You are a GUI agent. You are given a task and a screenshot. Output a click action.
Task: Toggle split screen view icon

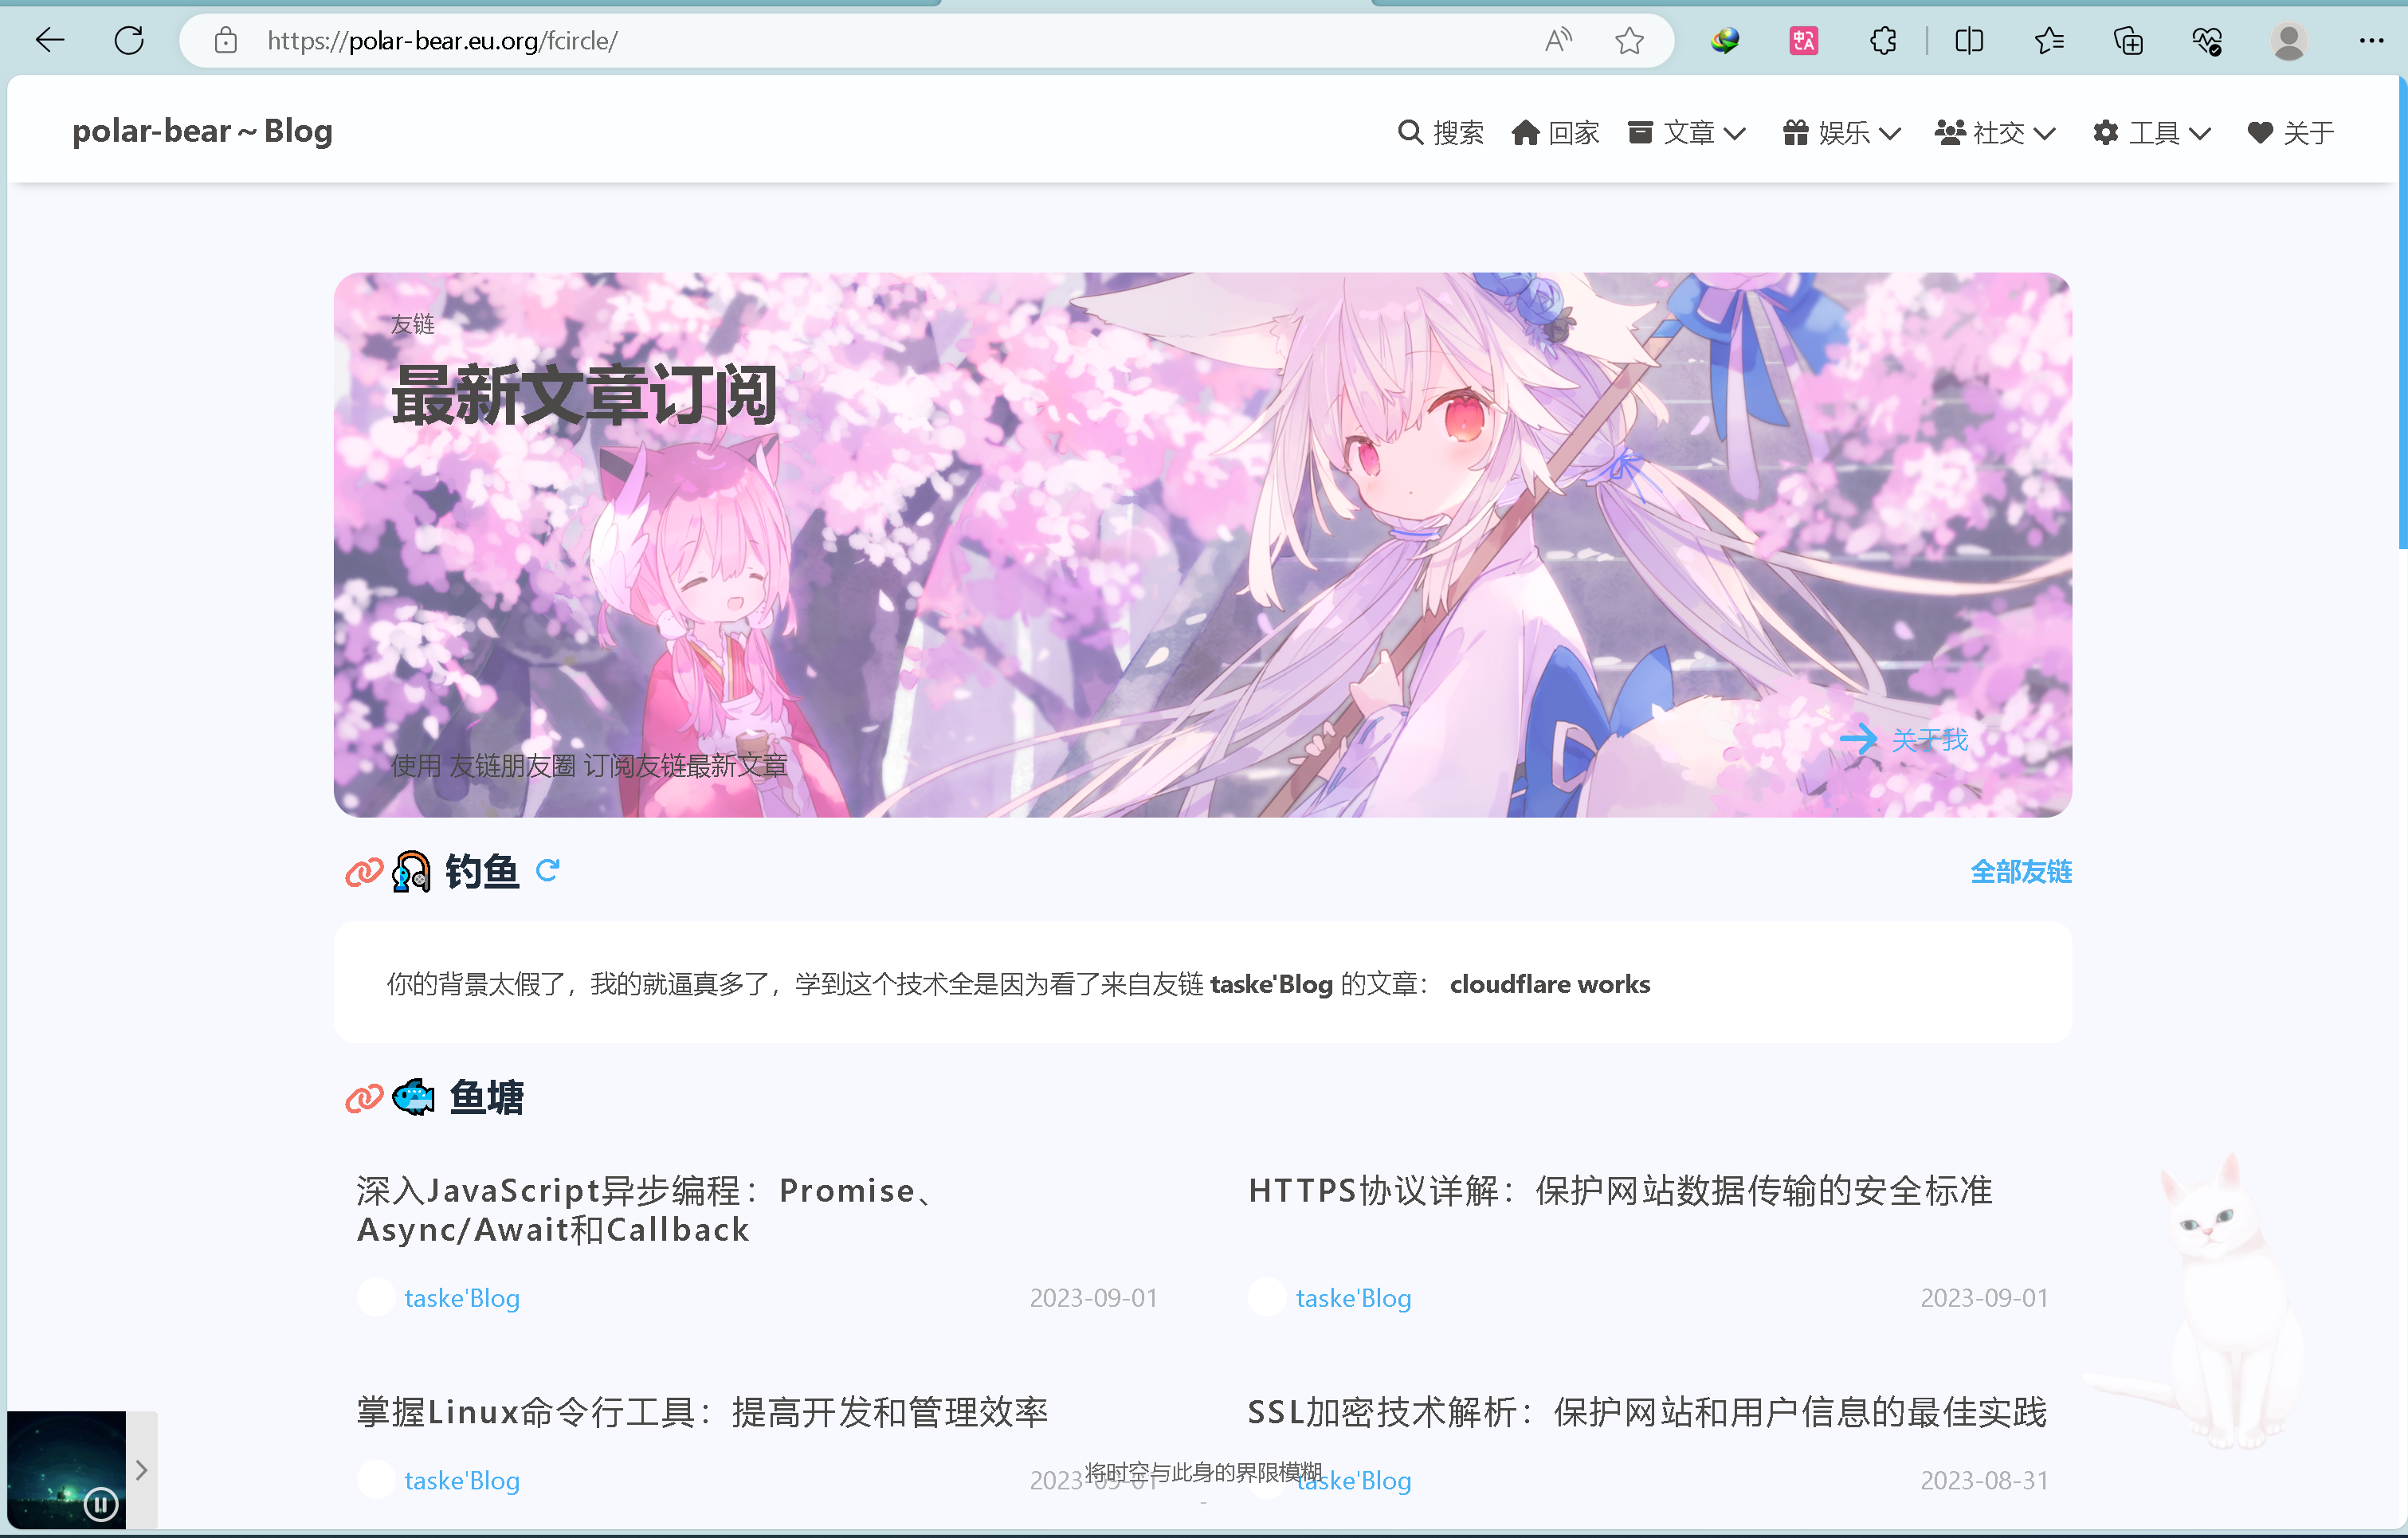(x=1969, y=41)
